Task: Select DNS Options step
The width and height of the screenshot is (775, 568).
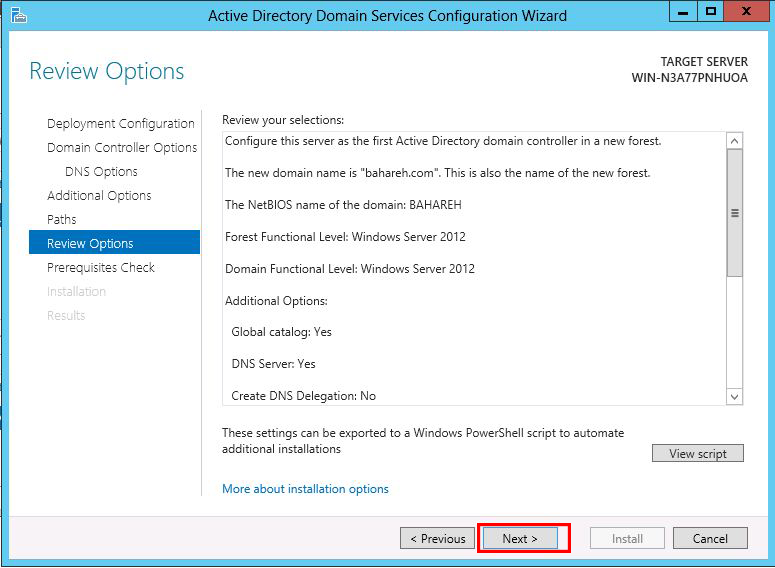Action: coord(101,172)
